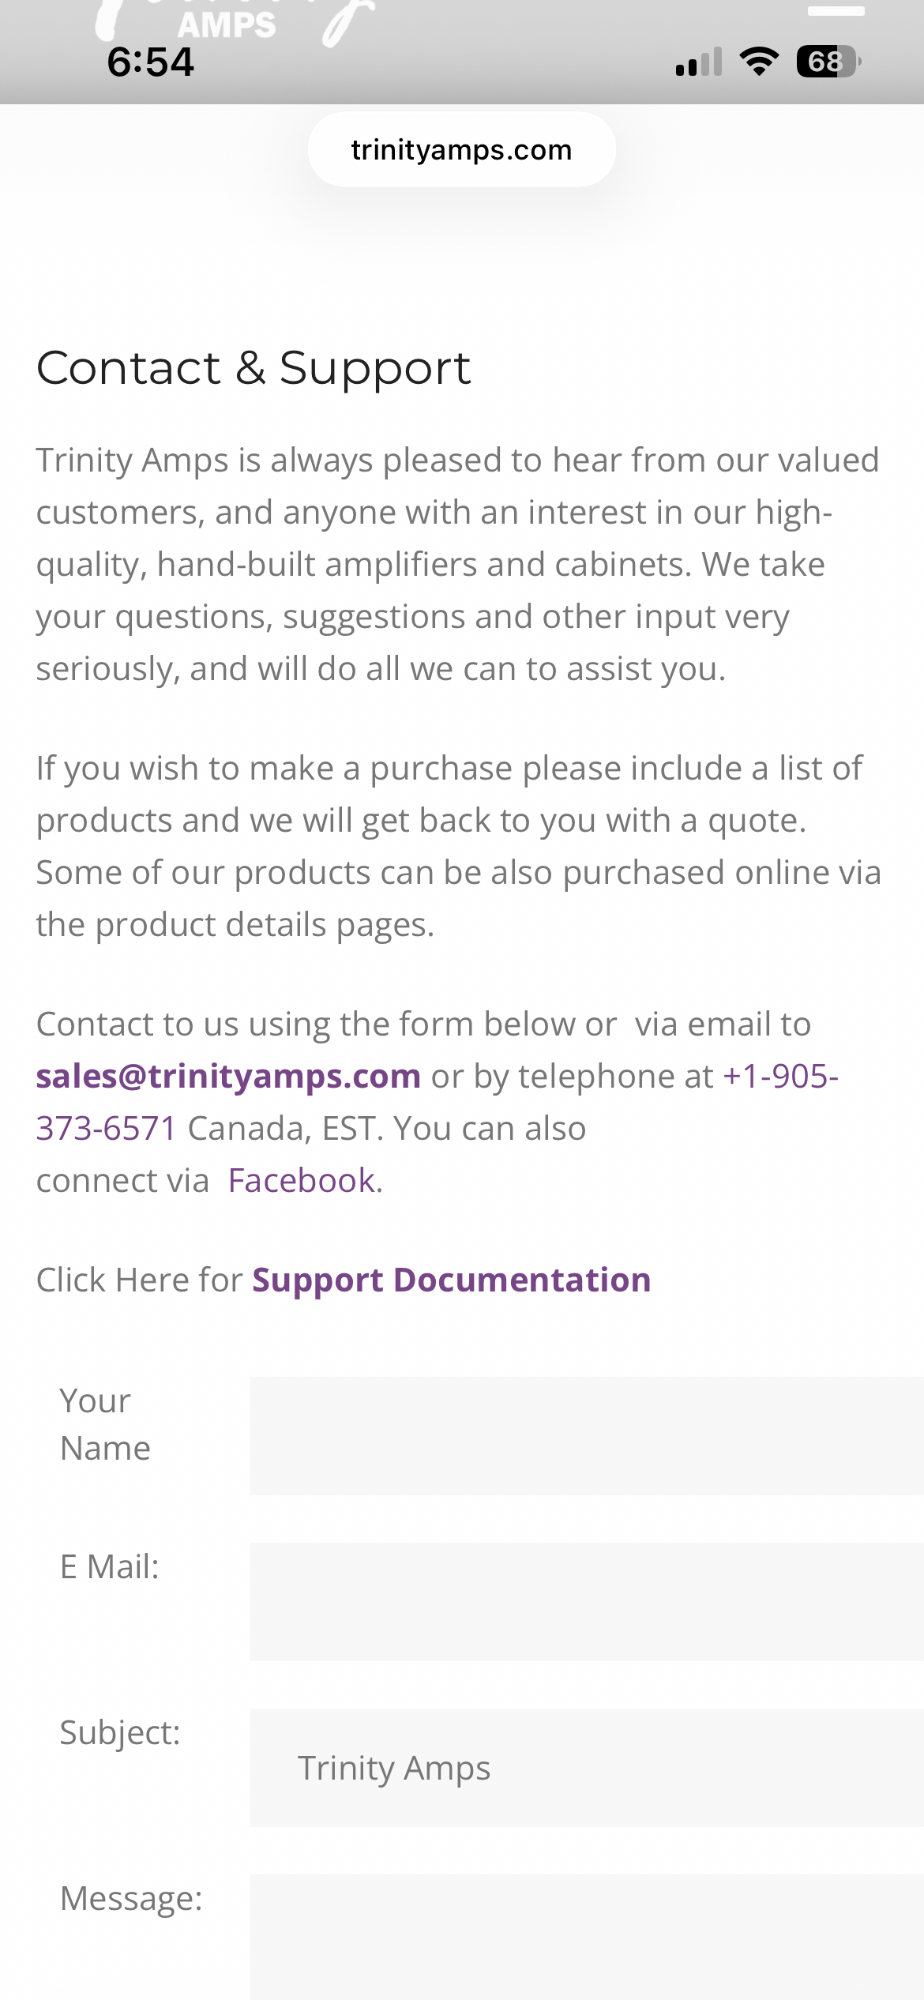Tap the 6:54 clock
924x2000 pixels.
click(151, 62)
